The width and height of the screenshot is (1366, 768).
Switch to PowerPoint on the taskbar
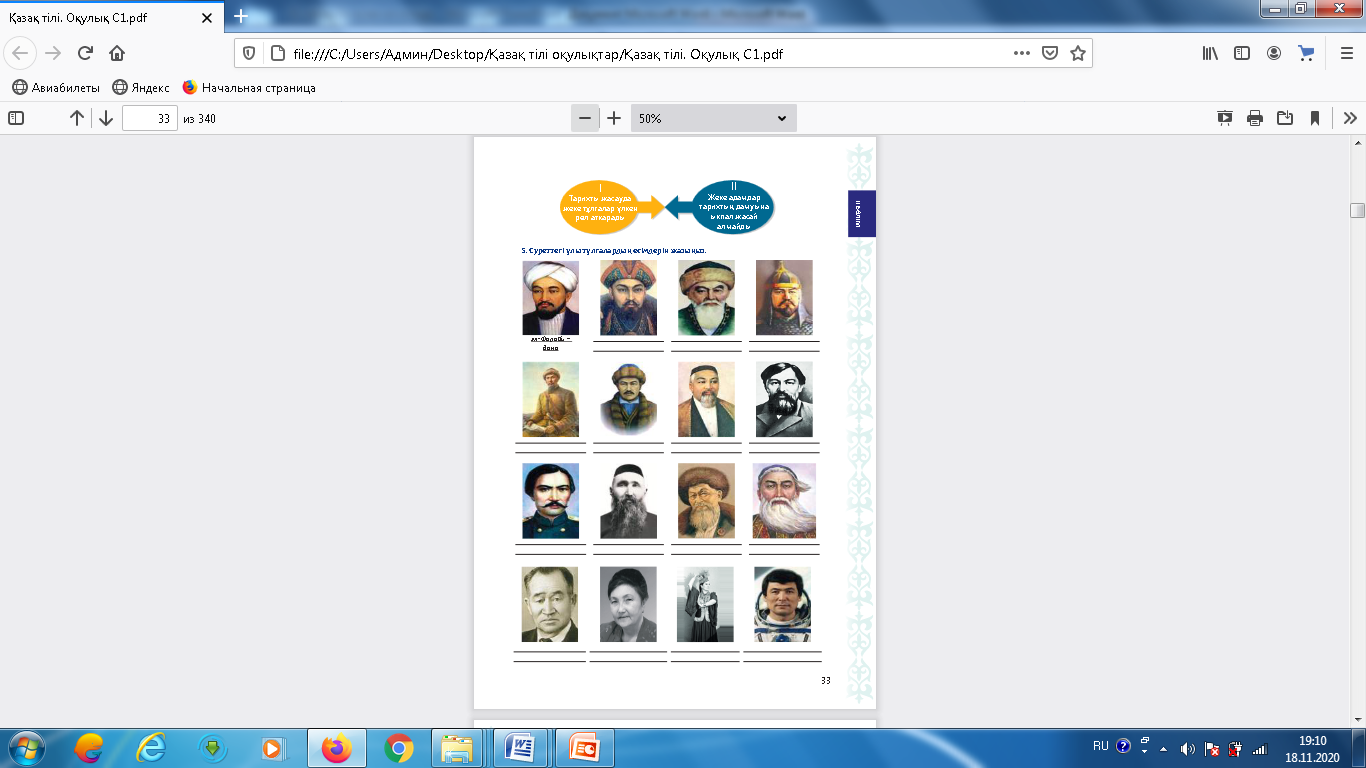click(585, 748)
